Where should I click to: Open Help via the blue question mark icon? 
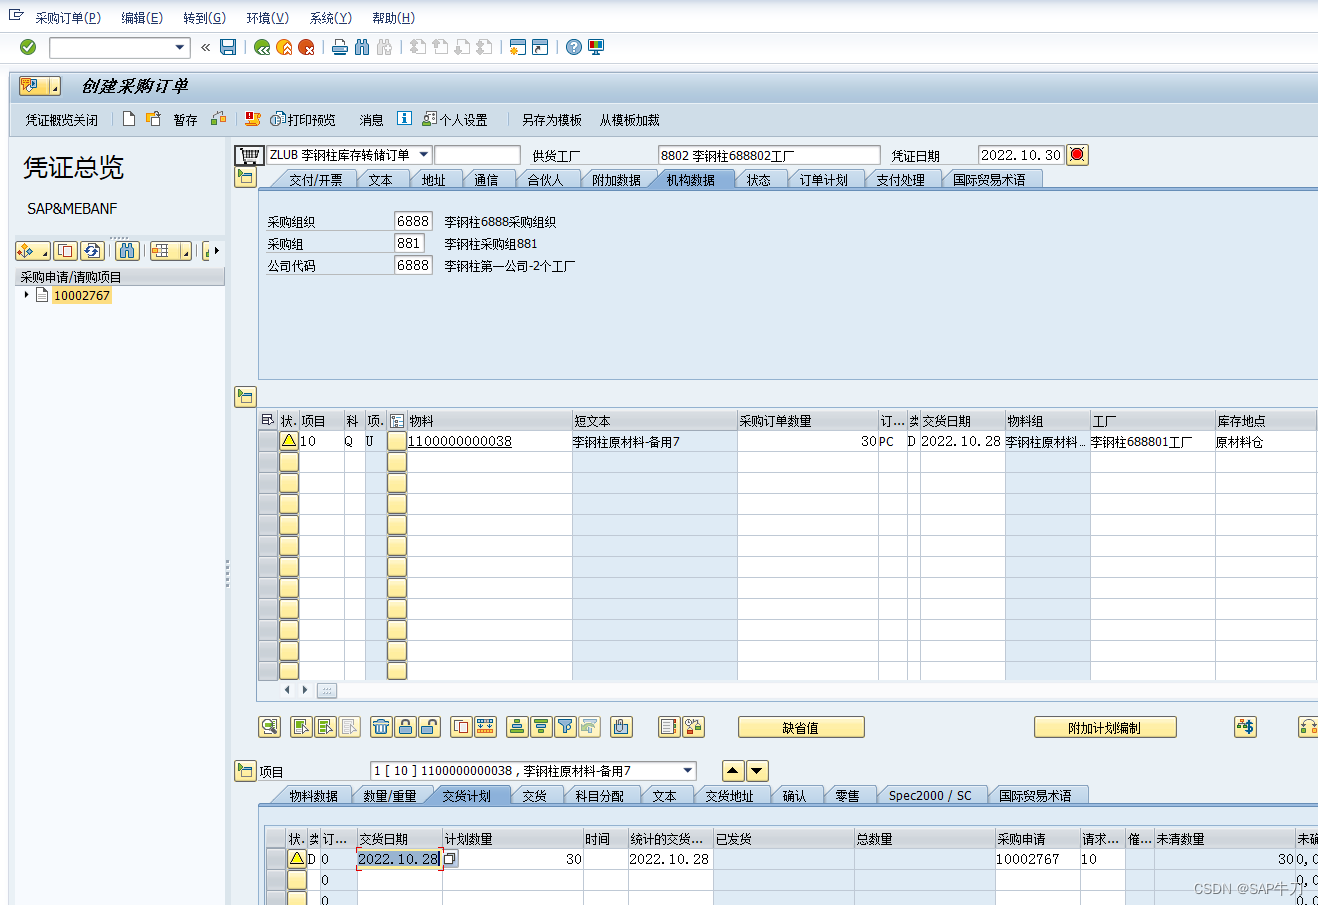click(x=574, y=47)
